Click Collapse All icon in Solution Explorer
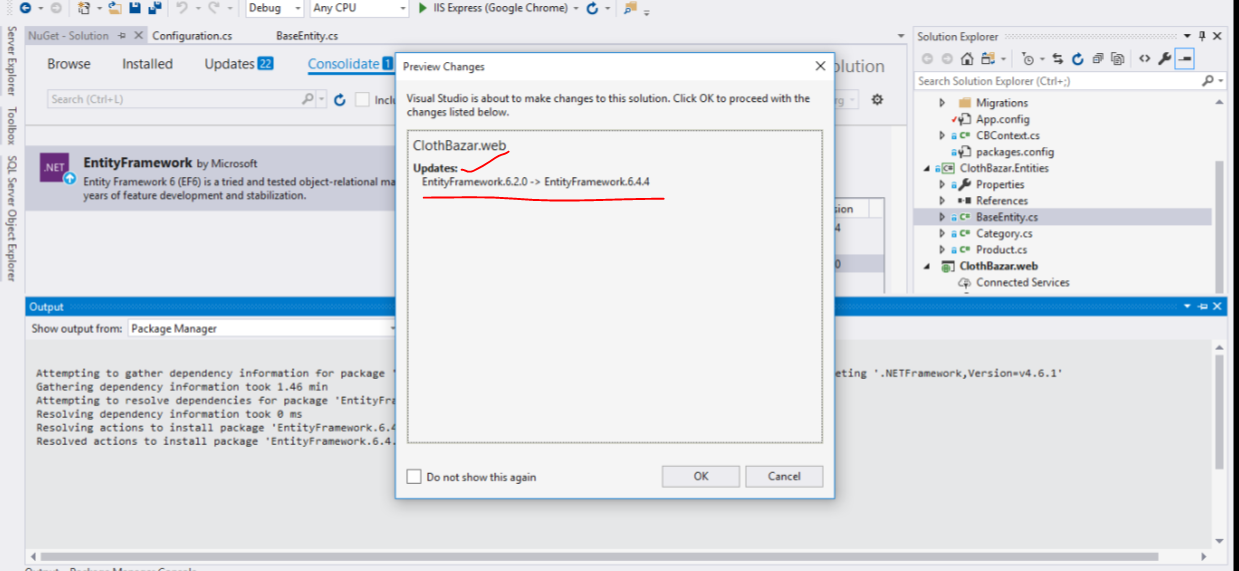The width and height of the screenshot is (1239, 571). pos(1098,59)
